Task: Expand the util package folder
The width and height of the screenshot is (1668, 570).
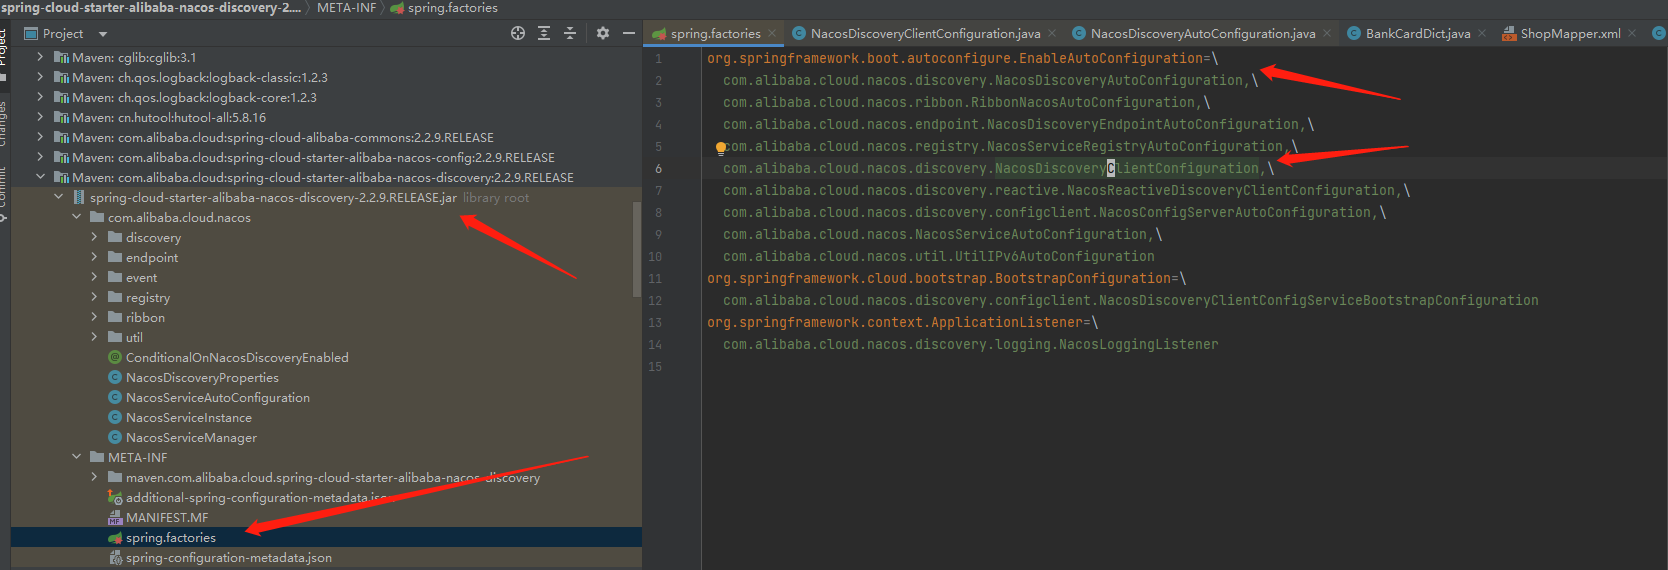Action: tap(94, 337)
